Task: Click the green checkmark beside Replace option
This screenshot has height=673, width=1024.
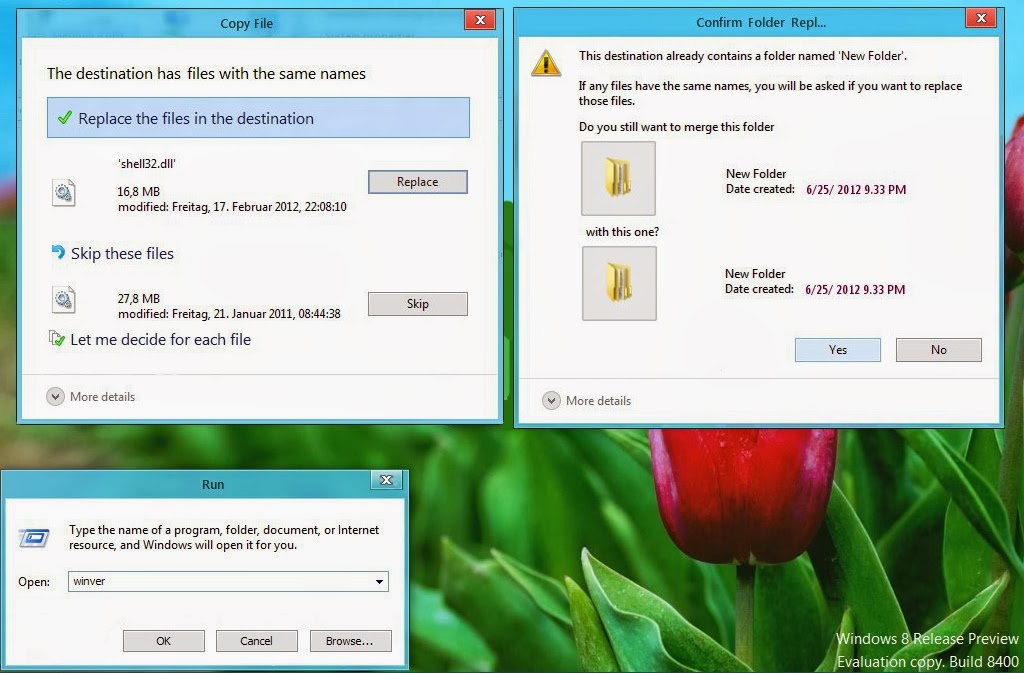Action: [67, 117]
